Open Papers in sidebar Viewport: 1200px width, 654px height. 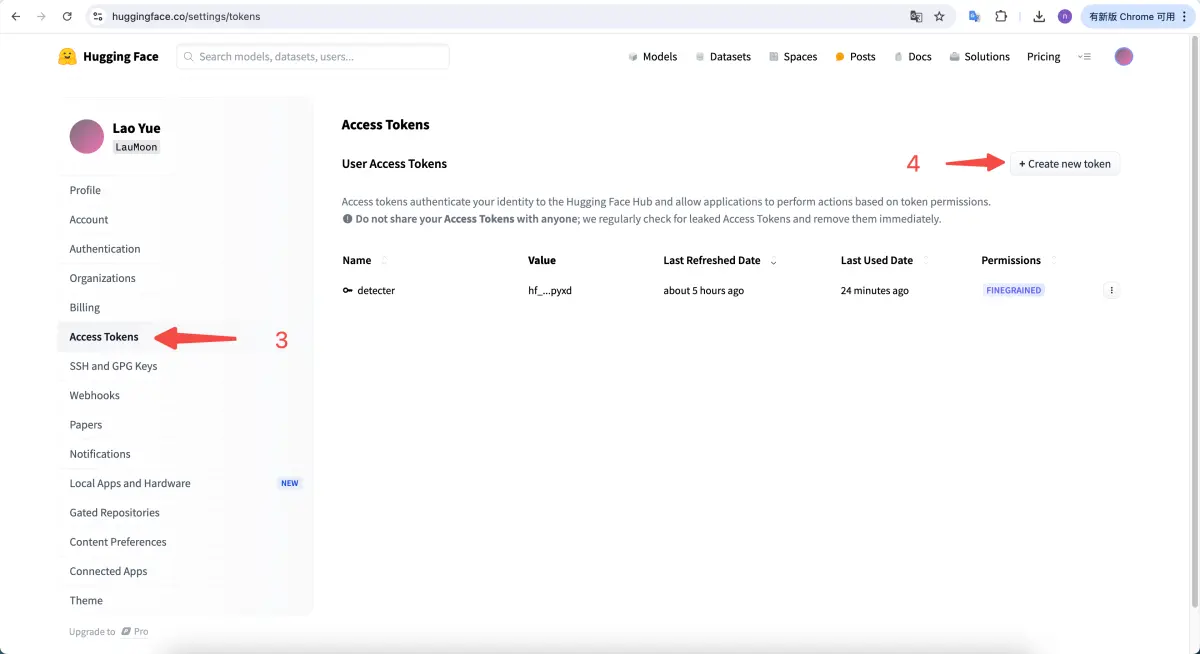coord(86,425)
